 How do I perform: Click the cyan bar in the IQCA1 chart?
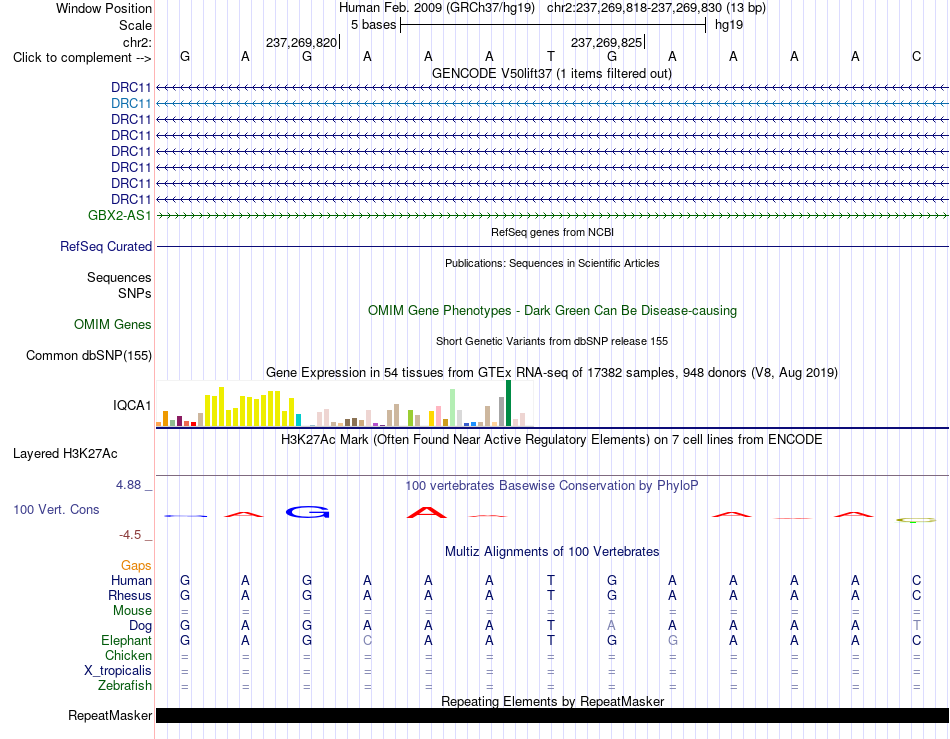(298, 420)
